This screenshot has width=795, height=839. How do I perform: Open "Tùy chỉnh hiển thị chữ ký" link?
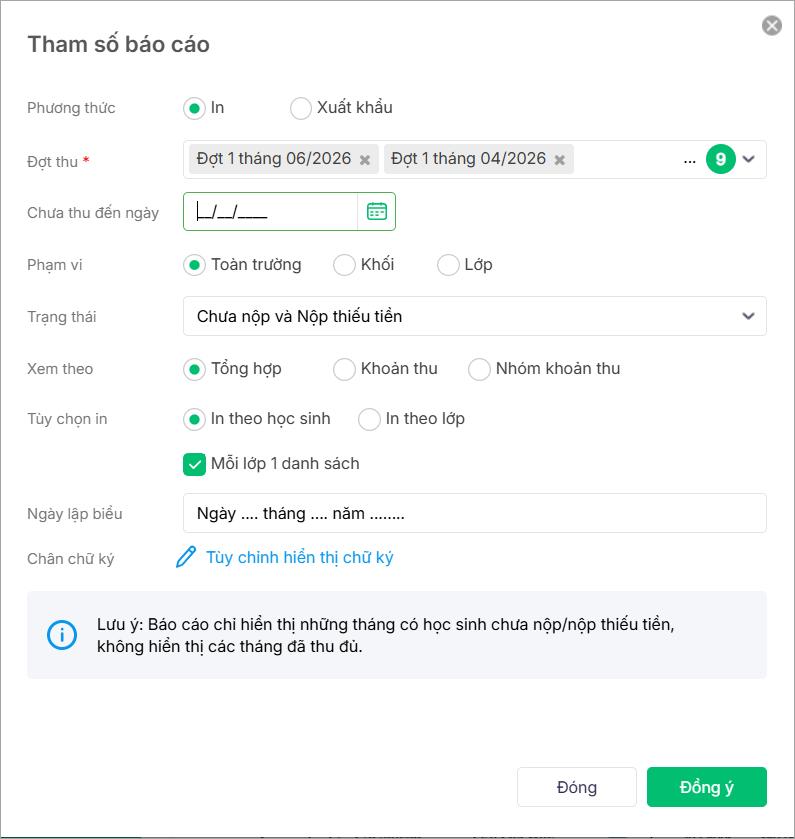(x=299, y=558)
